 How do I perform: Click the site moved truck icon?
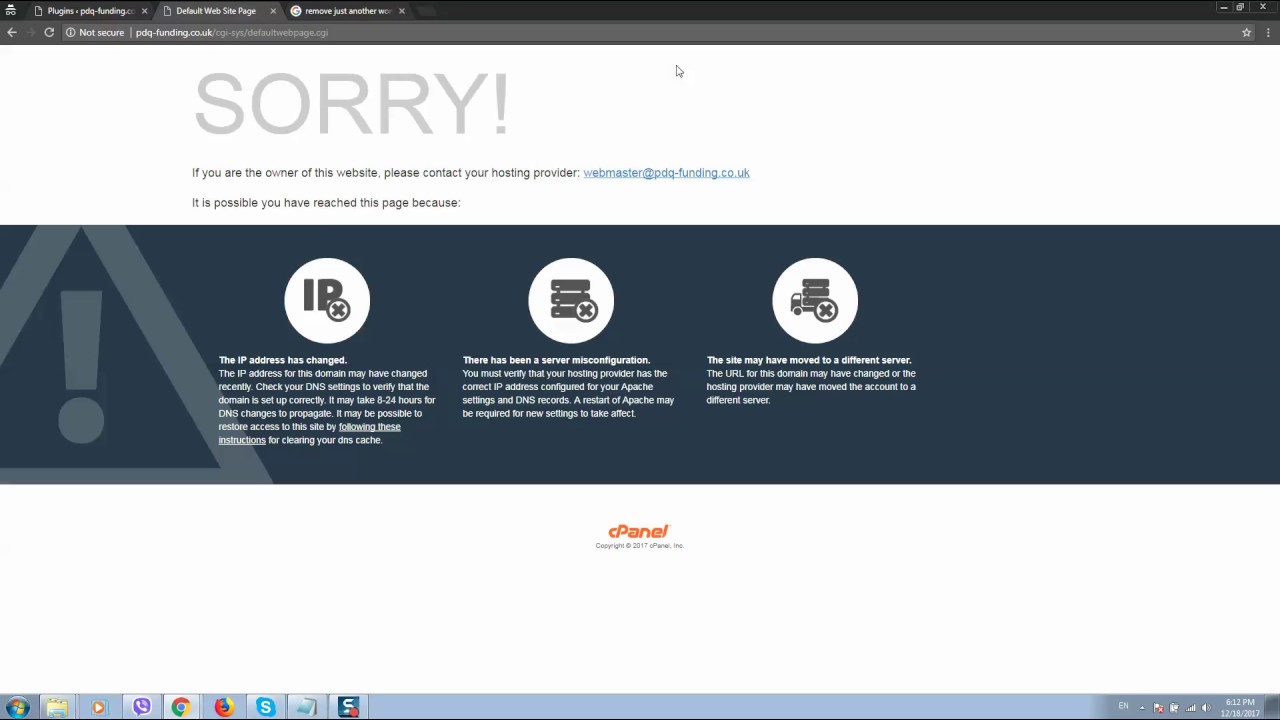click(x=815, y=300)
